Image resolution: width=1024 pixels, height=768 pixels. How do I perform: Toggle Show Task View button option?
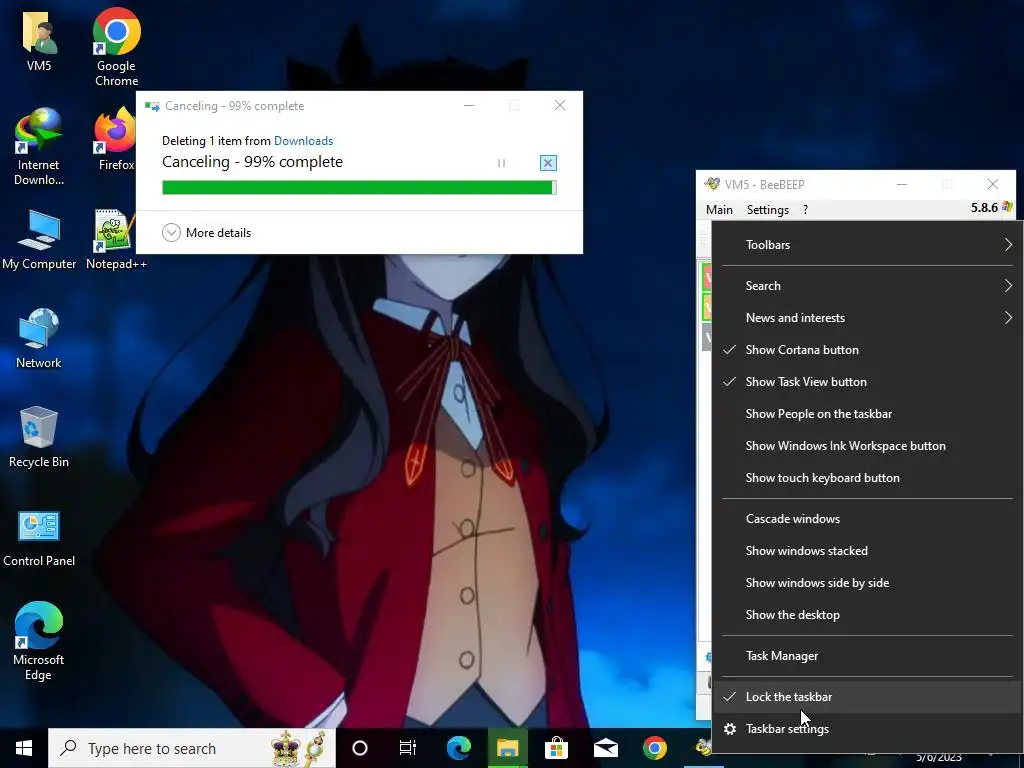(867, 382)
